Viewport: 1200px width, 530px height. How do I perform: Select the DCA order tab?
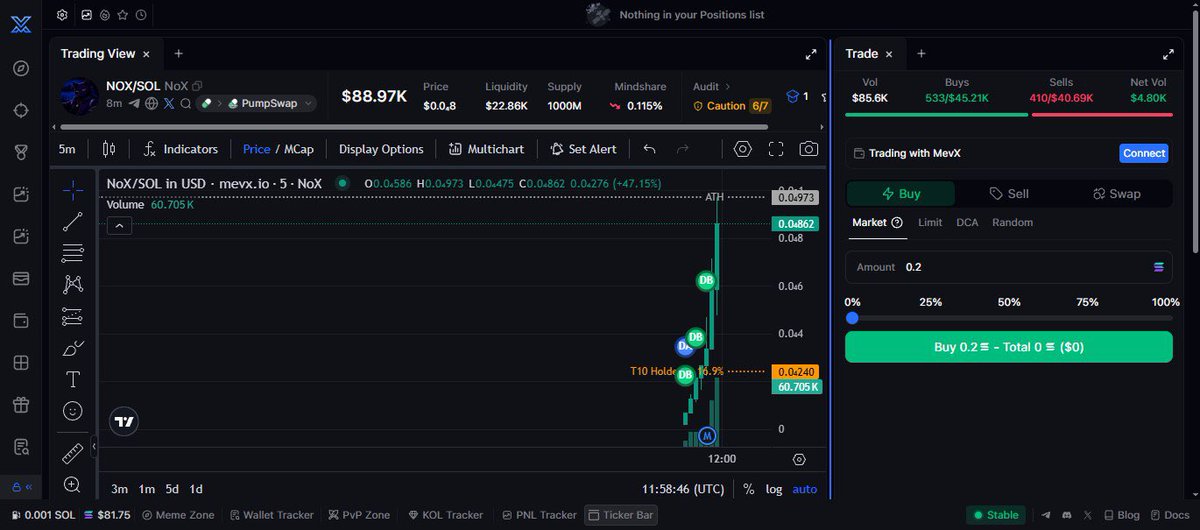[x=967, y=222]
